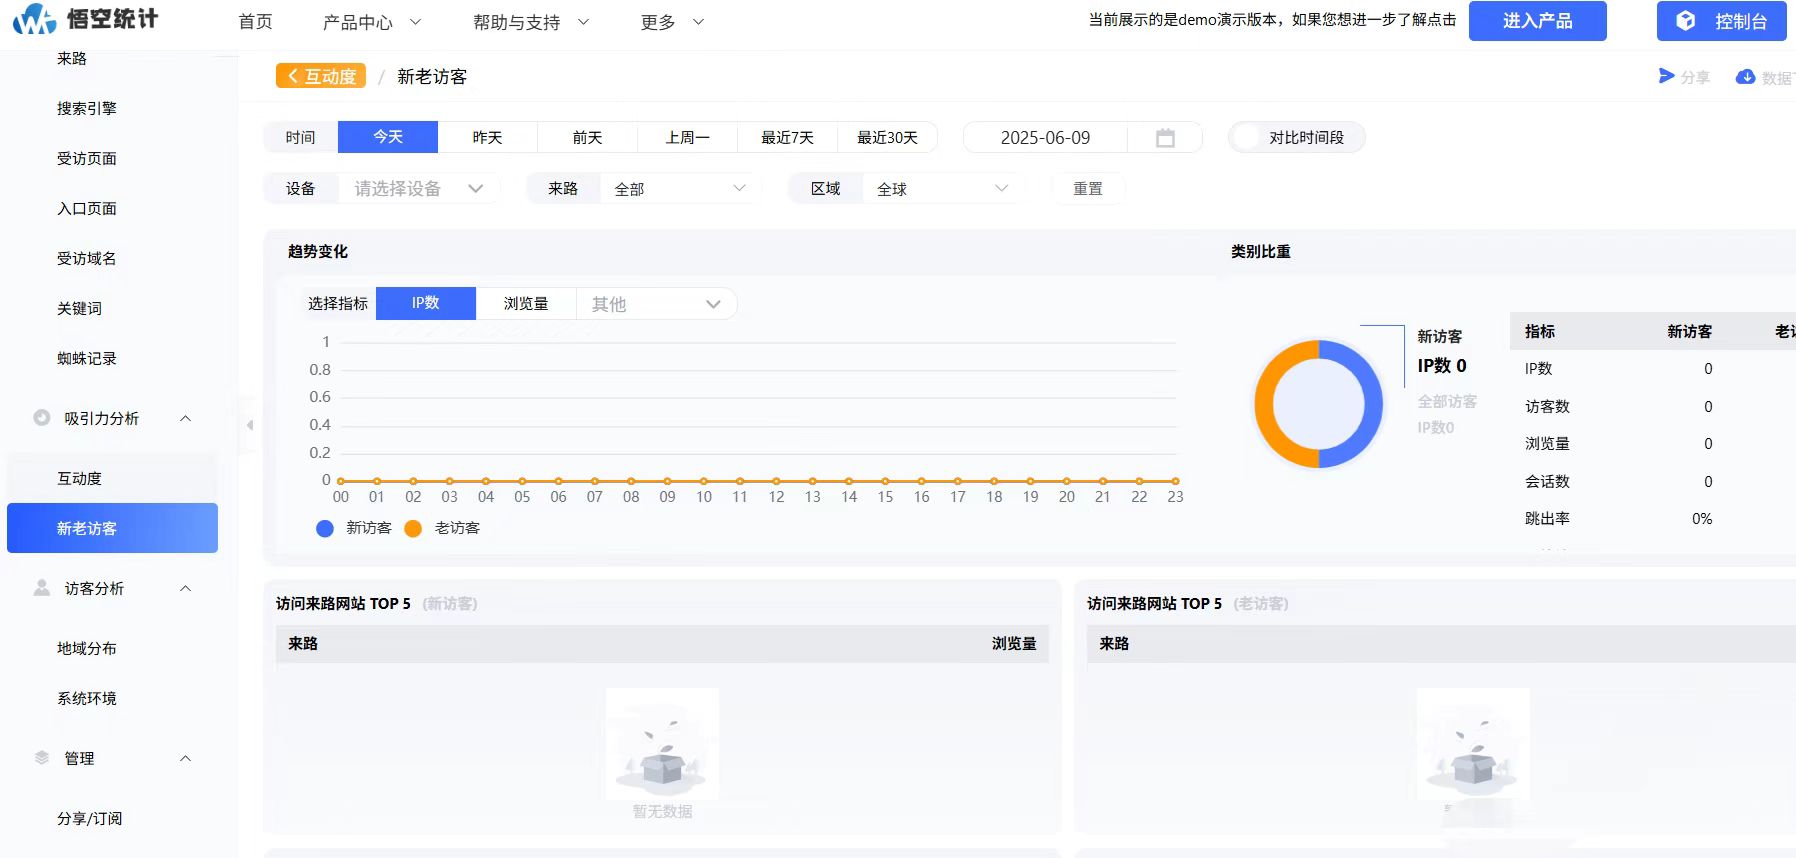Collapse the 吸引力分析 sidebar group
This screenshot has width=1796, height=858.
(185, 418)
